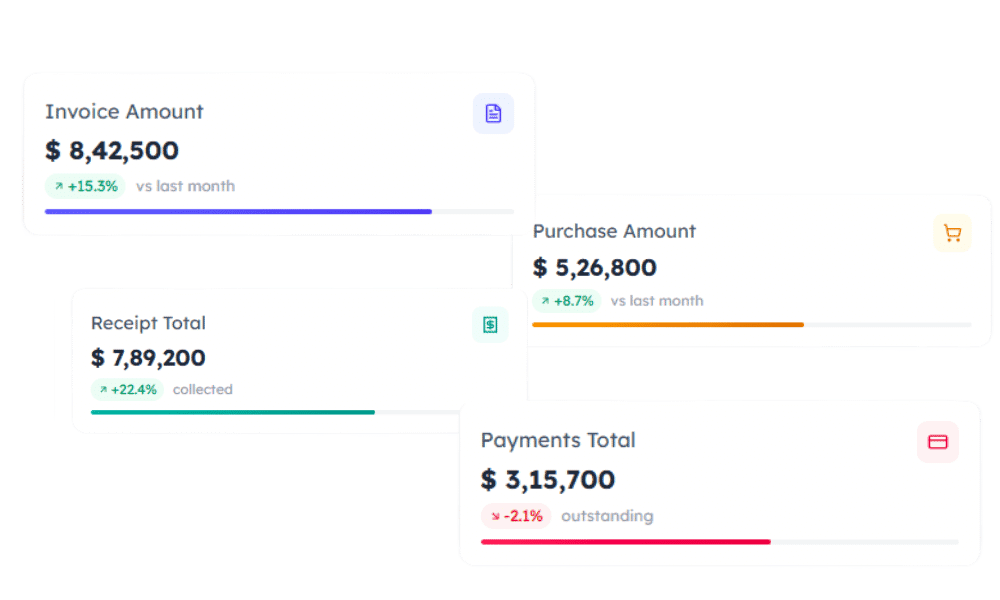The width and height of the screenshot is (1000, 600).
Task: Toggle the -2.1% badge on Payments Total card
Action: [516, 516]
